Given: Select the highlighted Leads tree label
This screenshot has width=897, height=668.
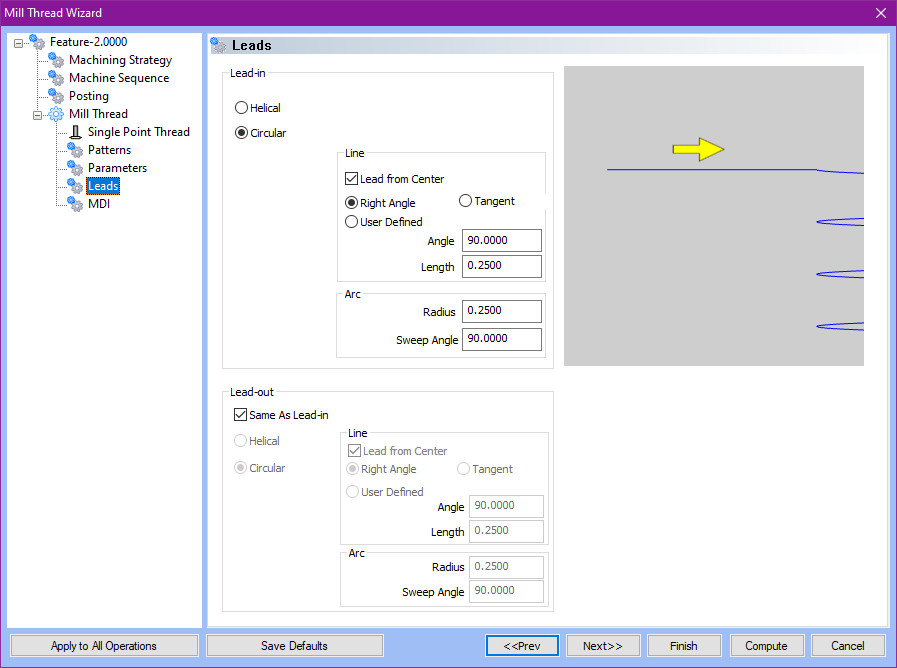Looking at the screenshot, I should (x=103, y=186).
